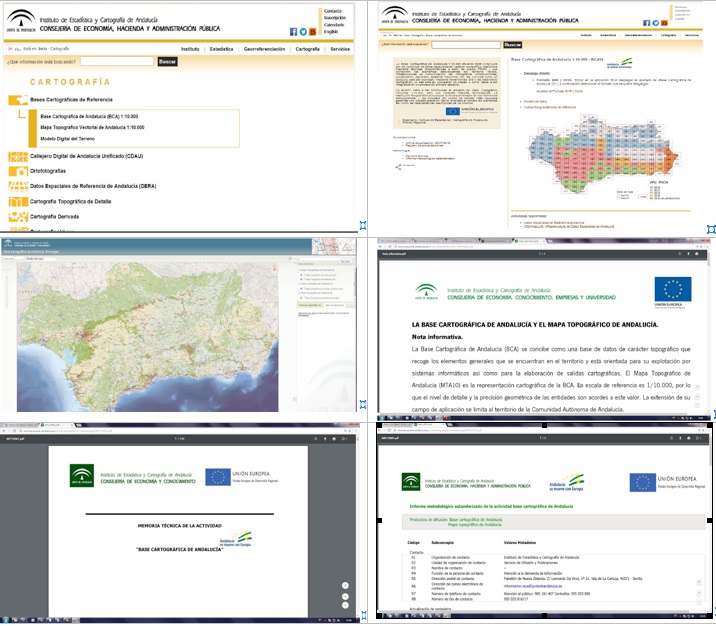Click download icon in Nota informativa PDF toolbar

click(688, 253)
